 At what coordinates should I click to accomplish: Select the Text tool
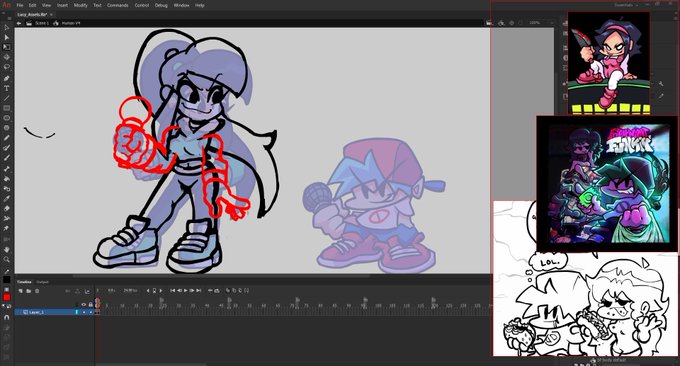(x=7, y=88)
